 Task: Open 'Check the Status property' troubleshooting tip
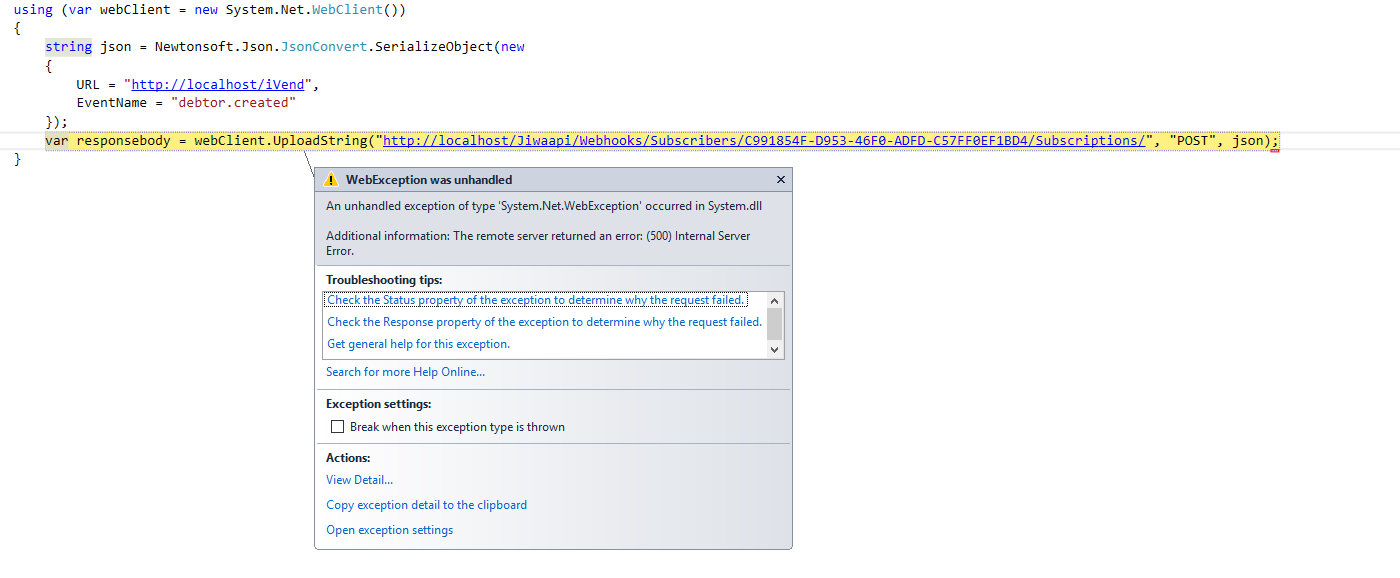(x=536, y=300)
